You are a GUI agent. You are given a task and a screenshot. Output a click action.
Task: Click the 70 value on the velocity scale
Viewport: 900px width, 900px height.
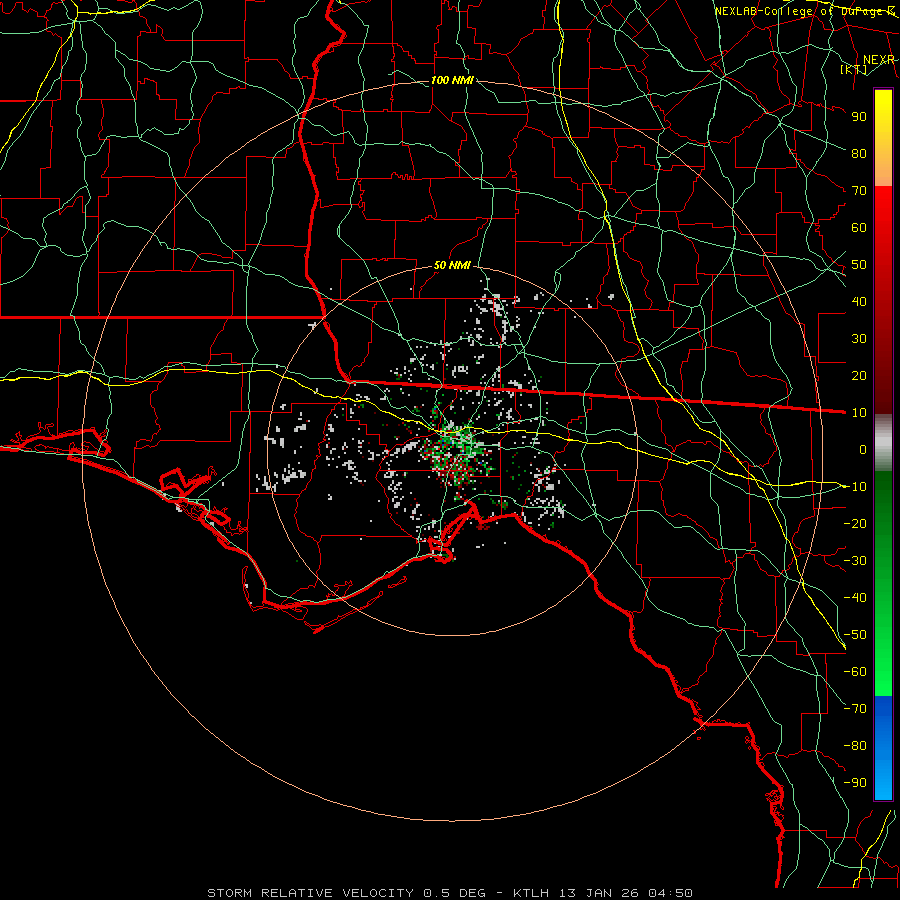point(859,191)
